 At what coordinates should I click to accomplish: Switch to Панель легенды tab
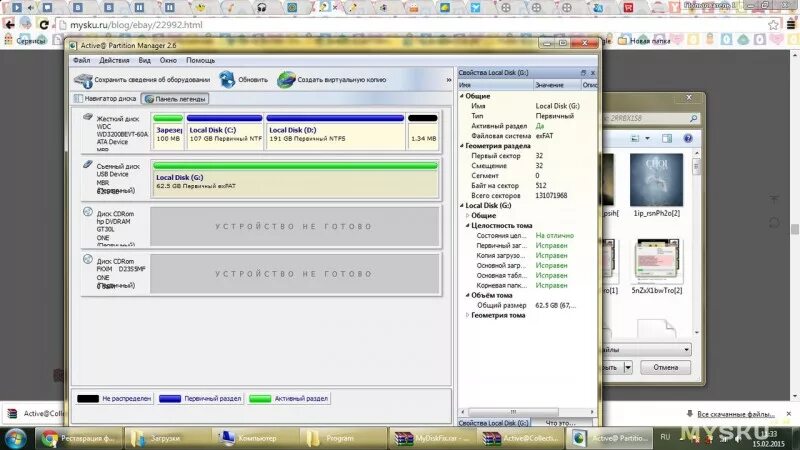tap(175, 99)
